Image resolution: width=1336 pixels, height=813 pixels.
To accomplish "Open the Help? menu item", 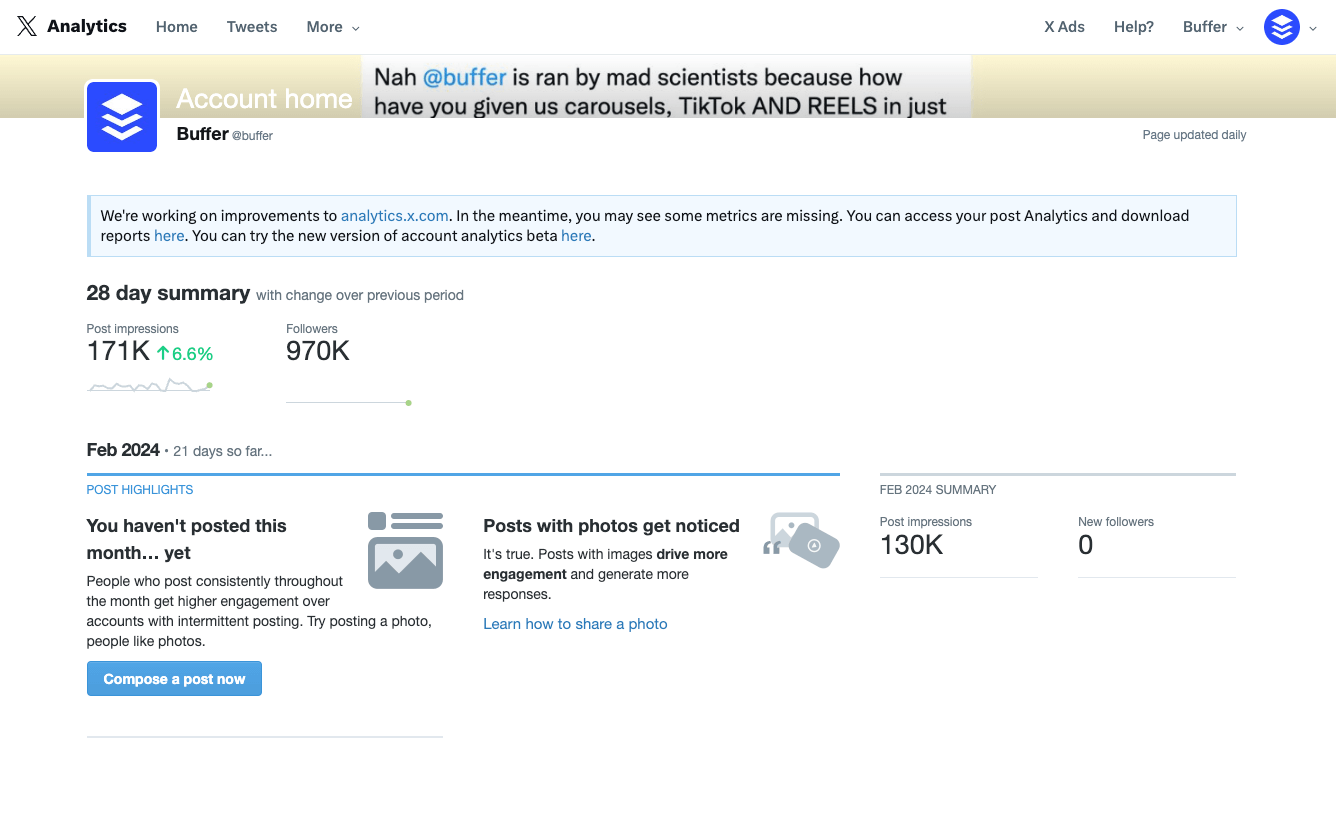I will point(1134,27).
